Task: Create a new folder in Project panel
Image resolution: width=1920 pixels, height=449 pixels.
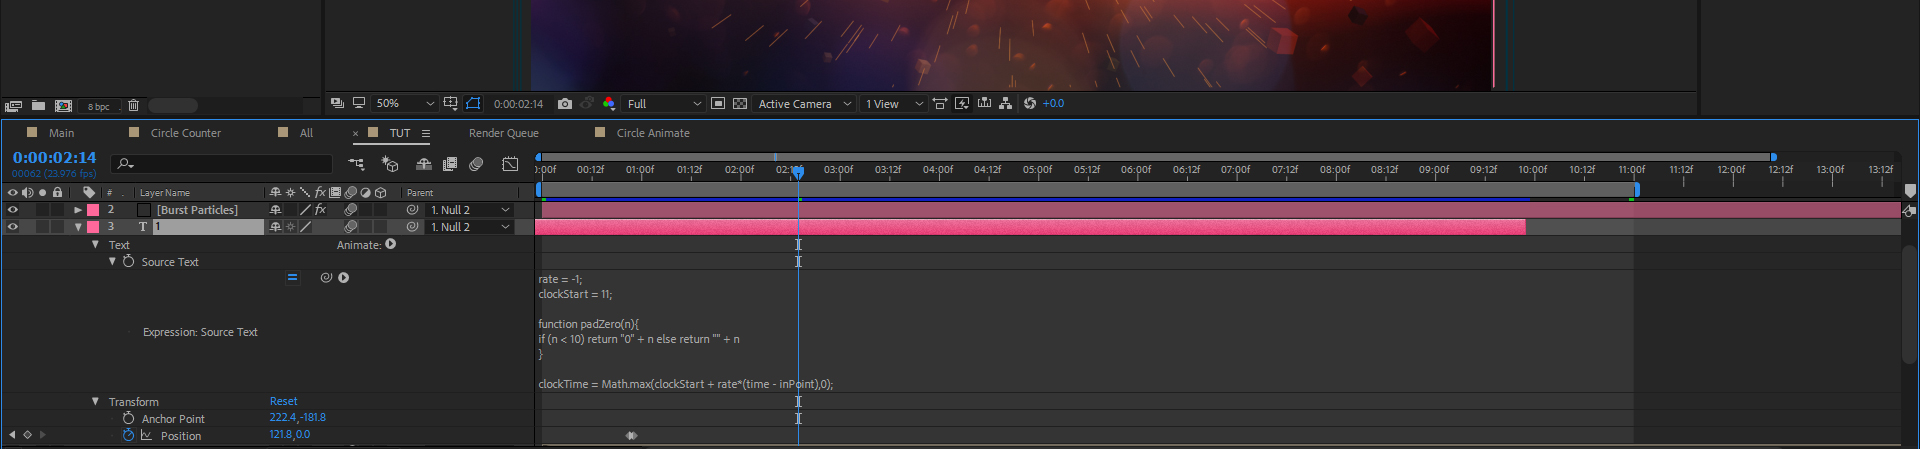Action: tap(38, 105)
